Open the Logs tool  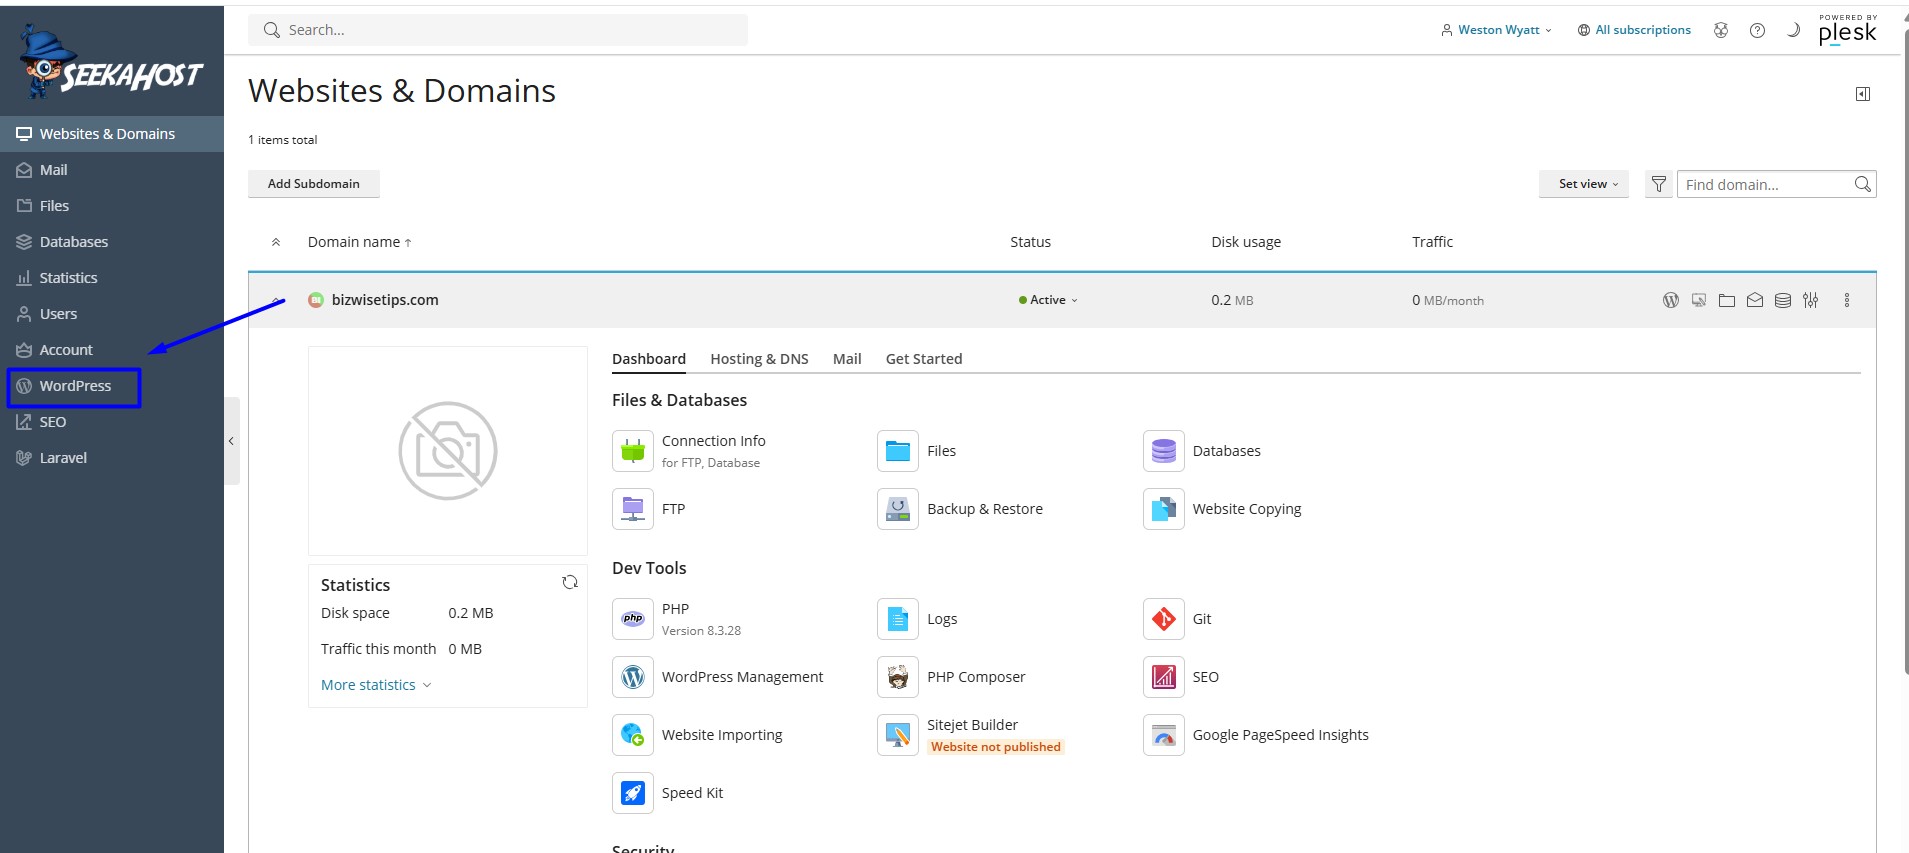(917, 619)
